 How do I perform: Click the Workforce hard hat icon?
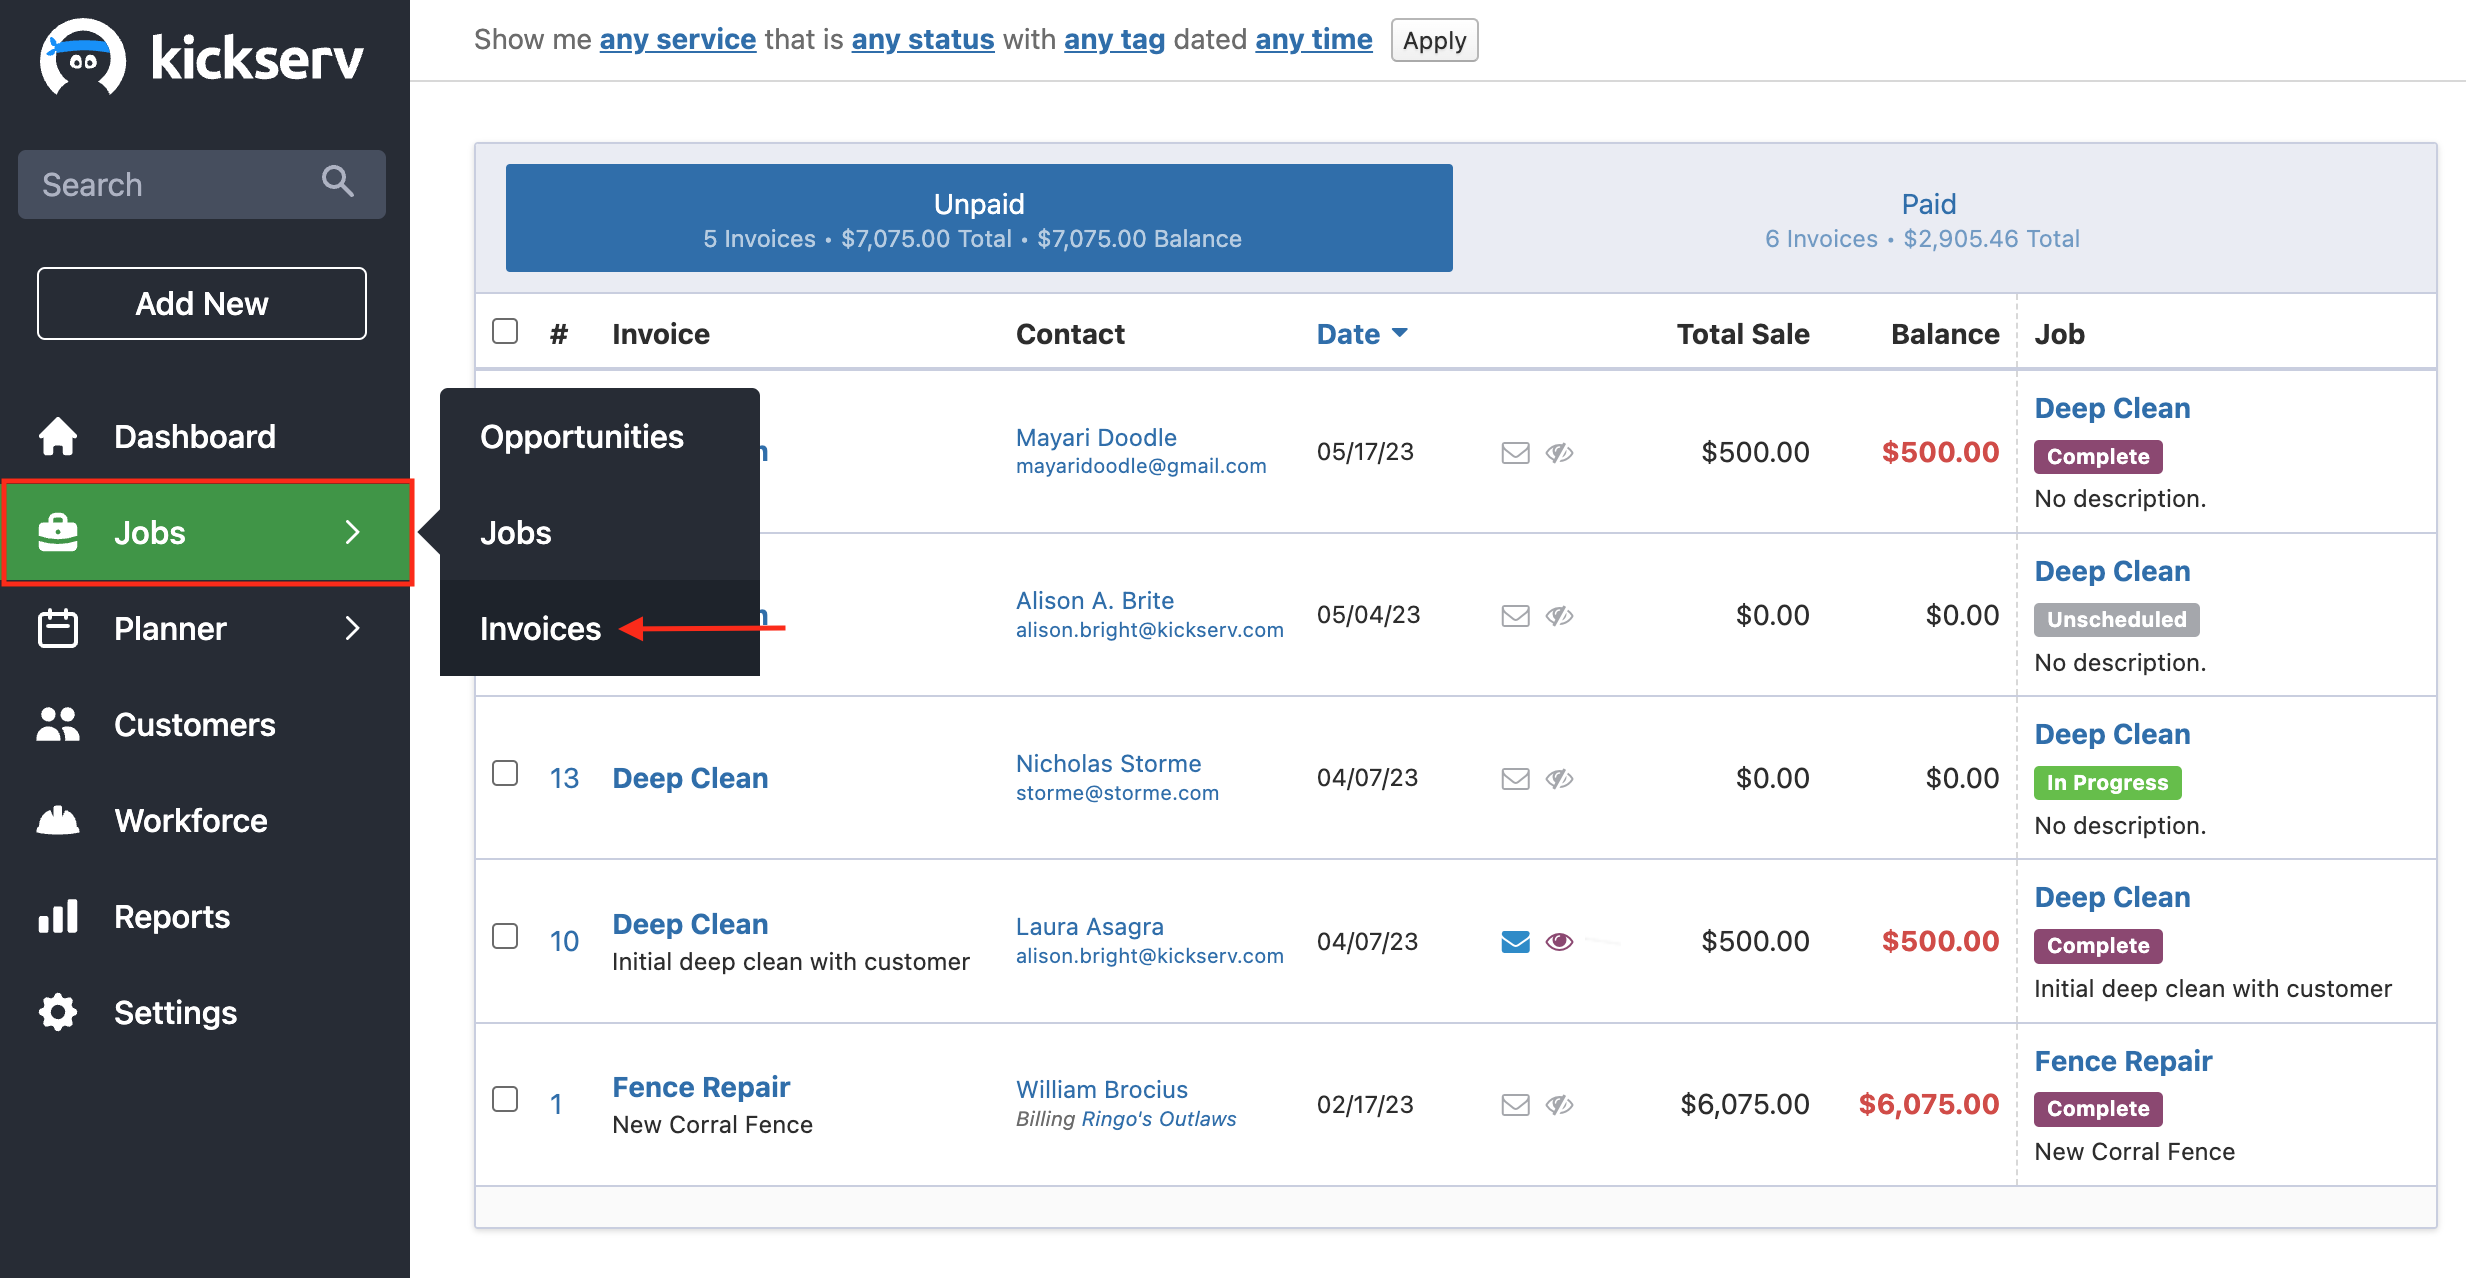(x=58, y=820)
